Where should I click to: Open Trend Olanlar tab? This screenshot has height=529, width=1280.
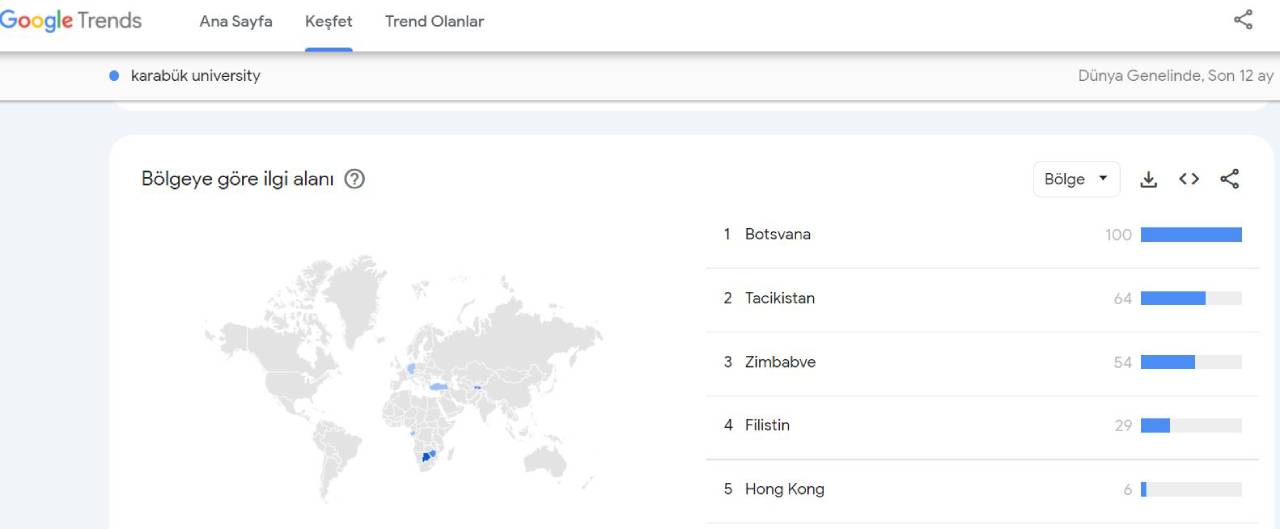coord(434,21)
